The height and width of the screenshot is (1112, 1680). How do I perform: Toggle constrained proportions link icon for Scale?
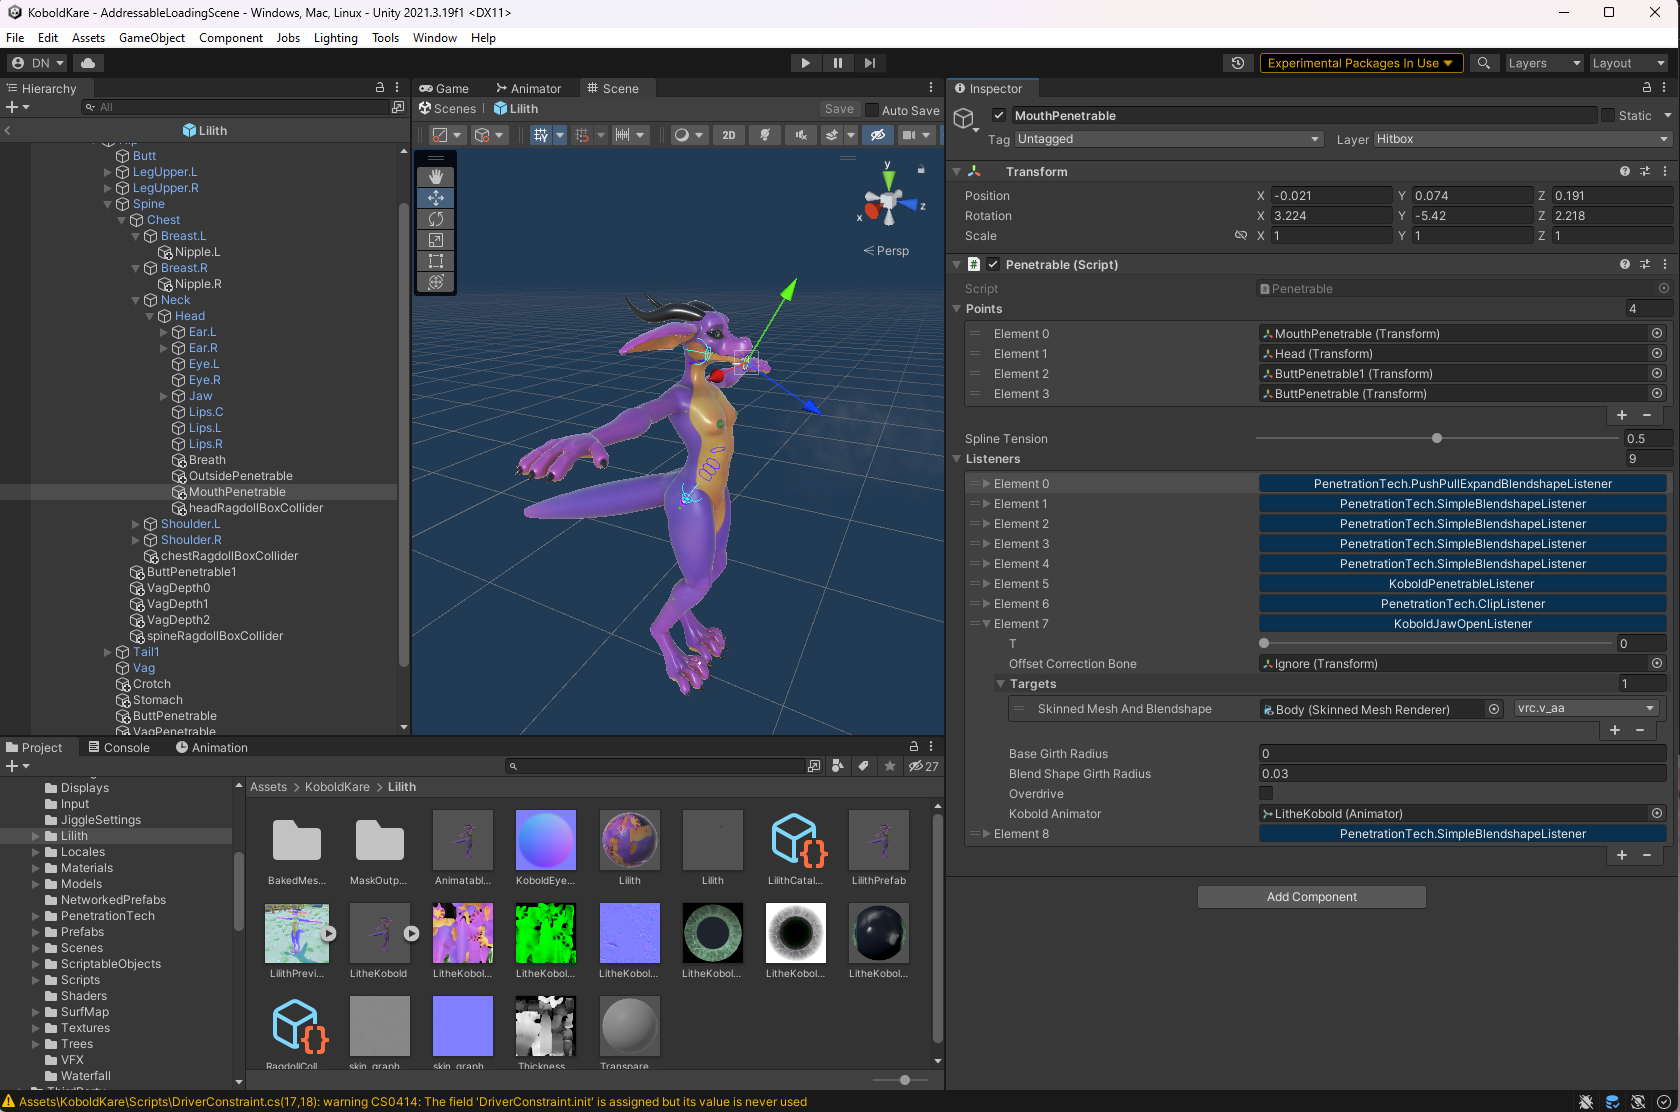1241,236
